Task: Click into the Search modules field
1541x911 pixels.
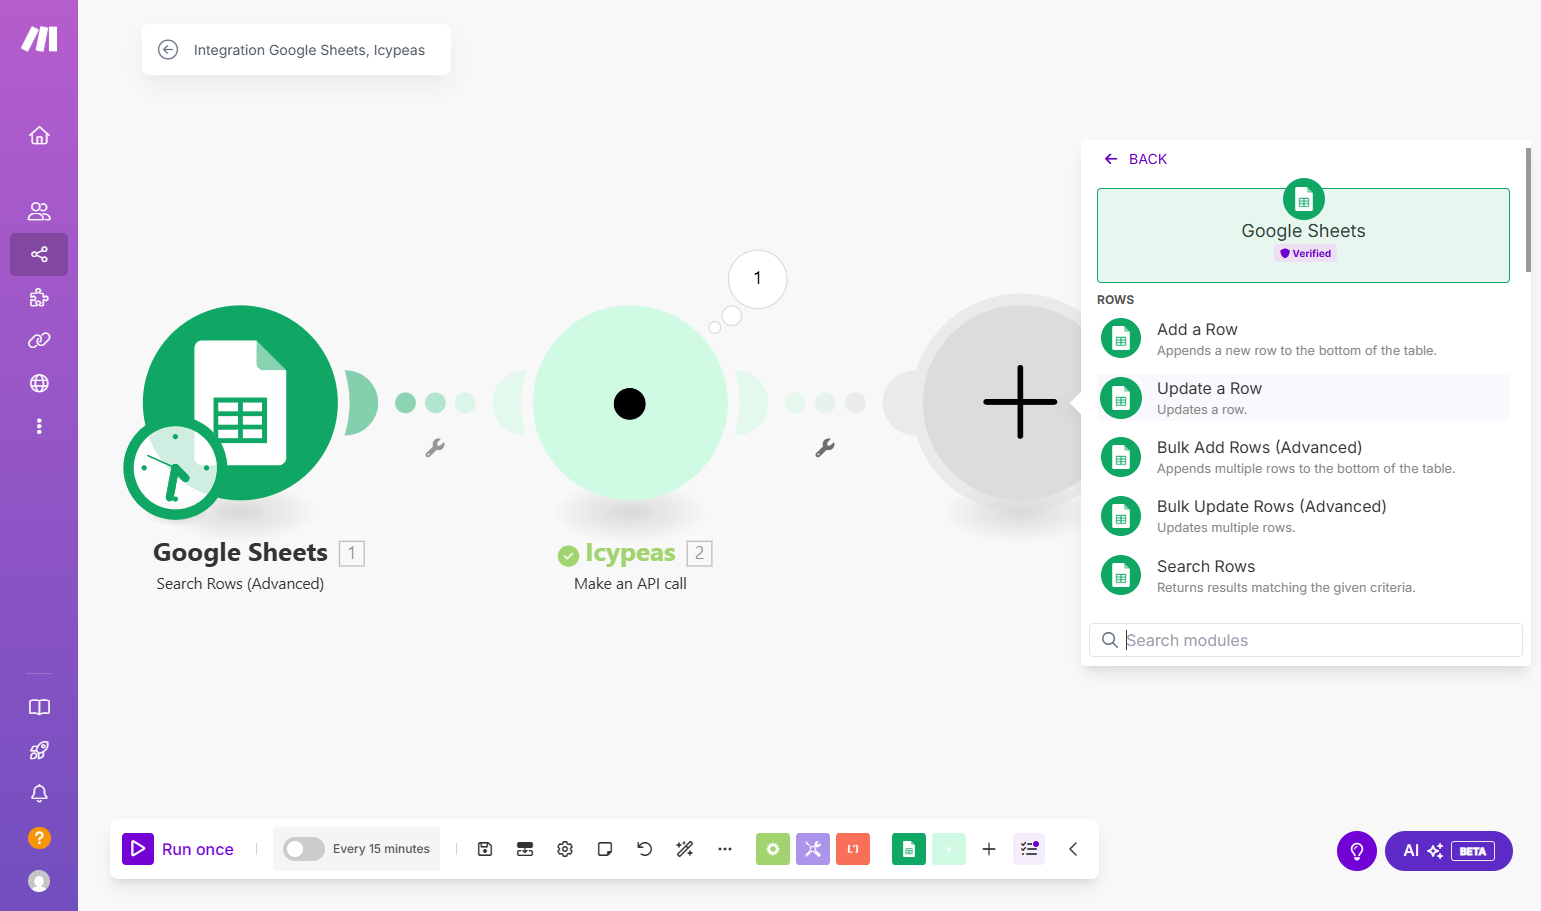Action: pos(1306,640)
